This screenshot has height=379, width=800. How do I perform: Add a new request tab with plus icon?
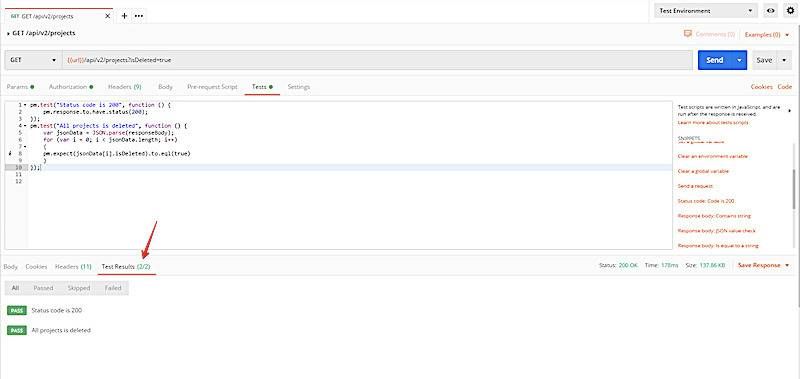[124, 16]
